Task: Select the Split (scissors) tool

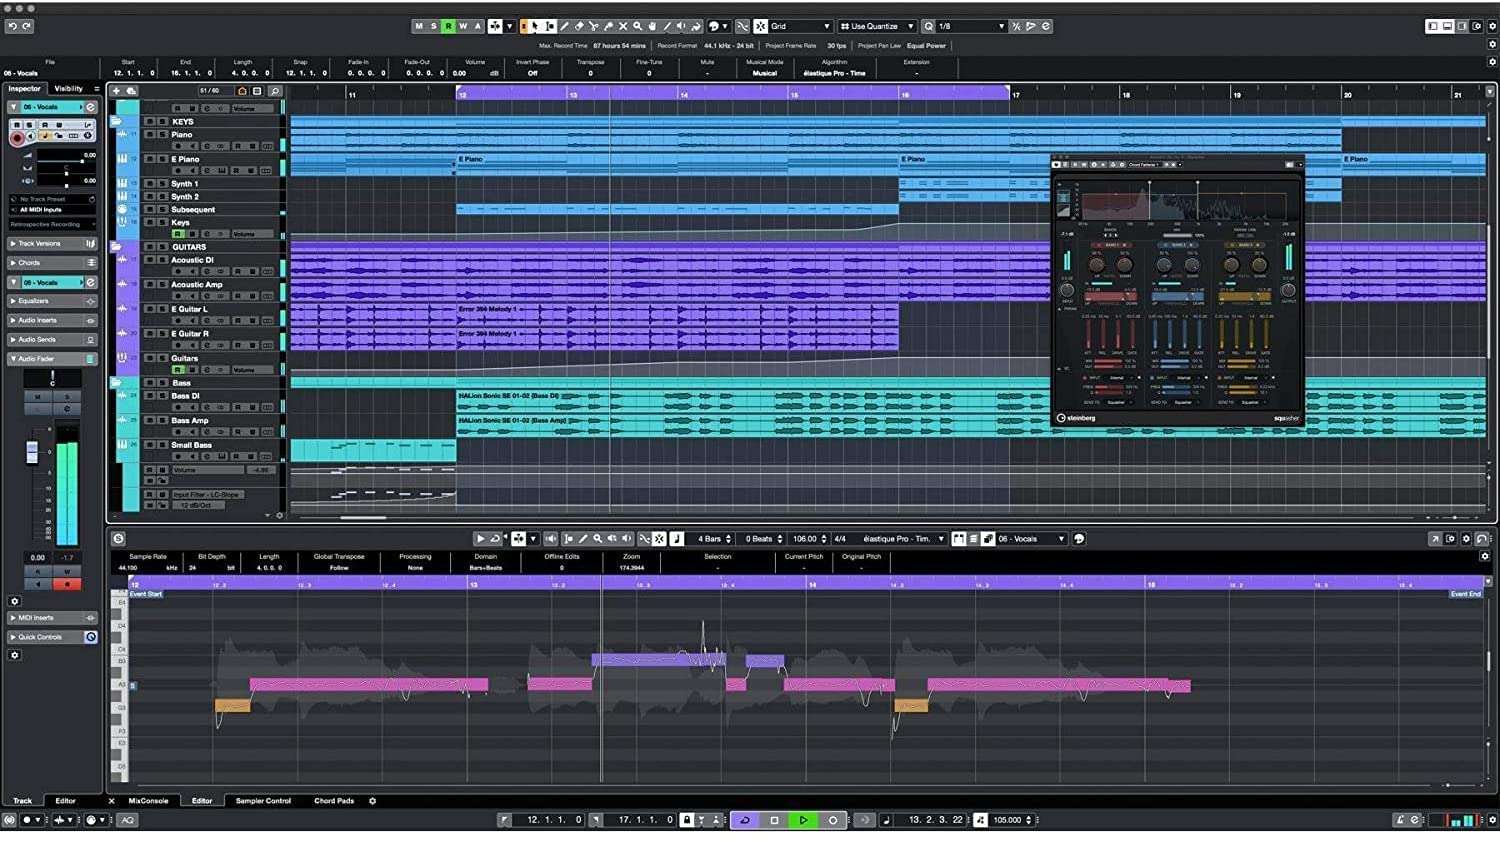Action: coord(595,26)
